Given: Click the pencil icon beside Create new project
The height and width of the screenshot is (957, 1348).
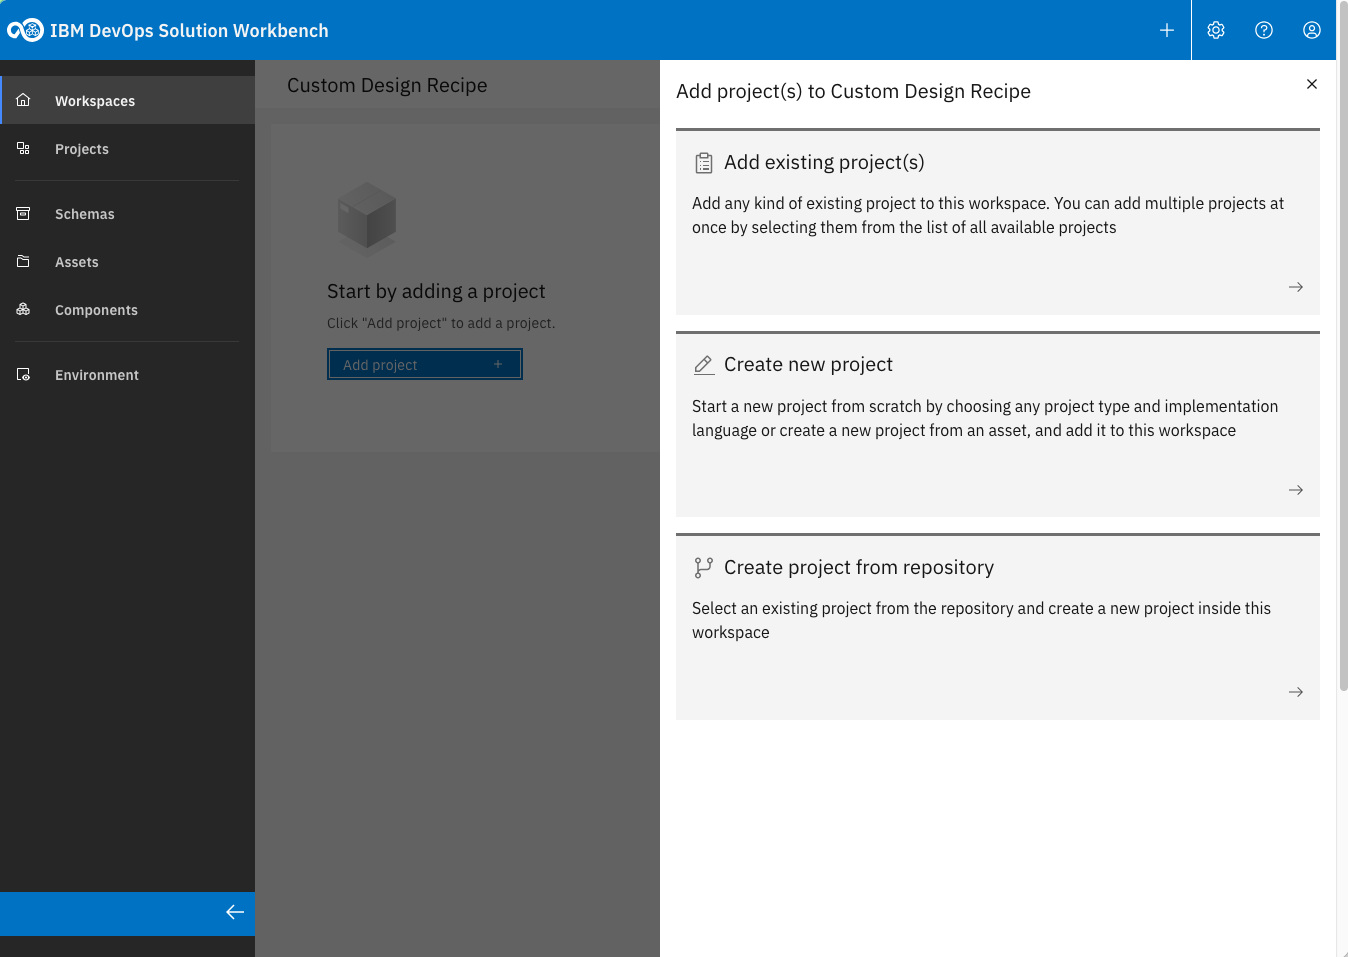Looking at the screenshot, I should [x=704, y=365].
